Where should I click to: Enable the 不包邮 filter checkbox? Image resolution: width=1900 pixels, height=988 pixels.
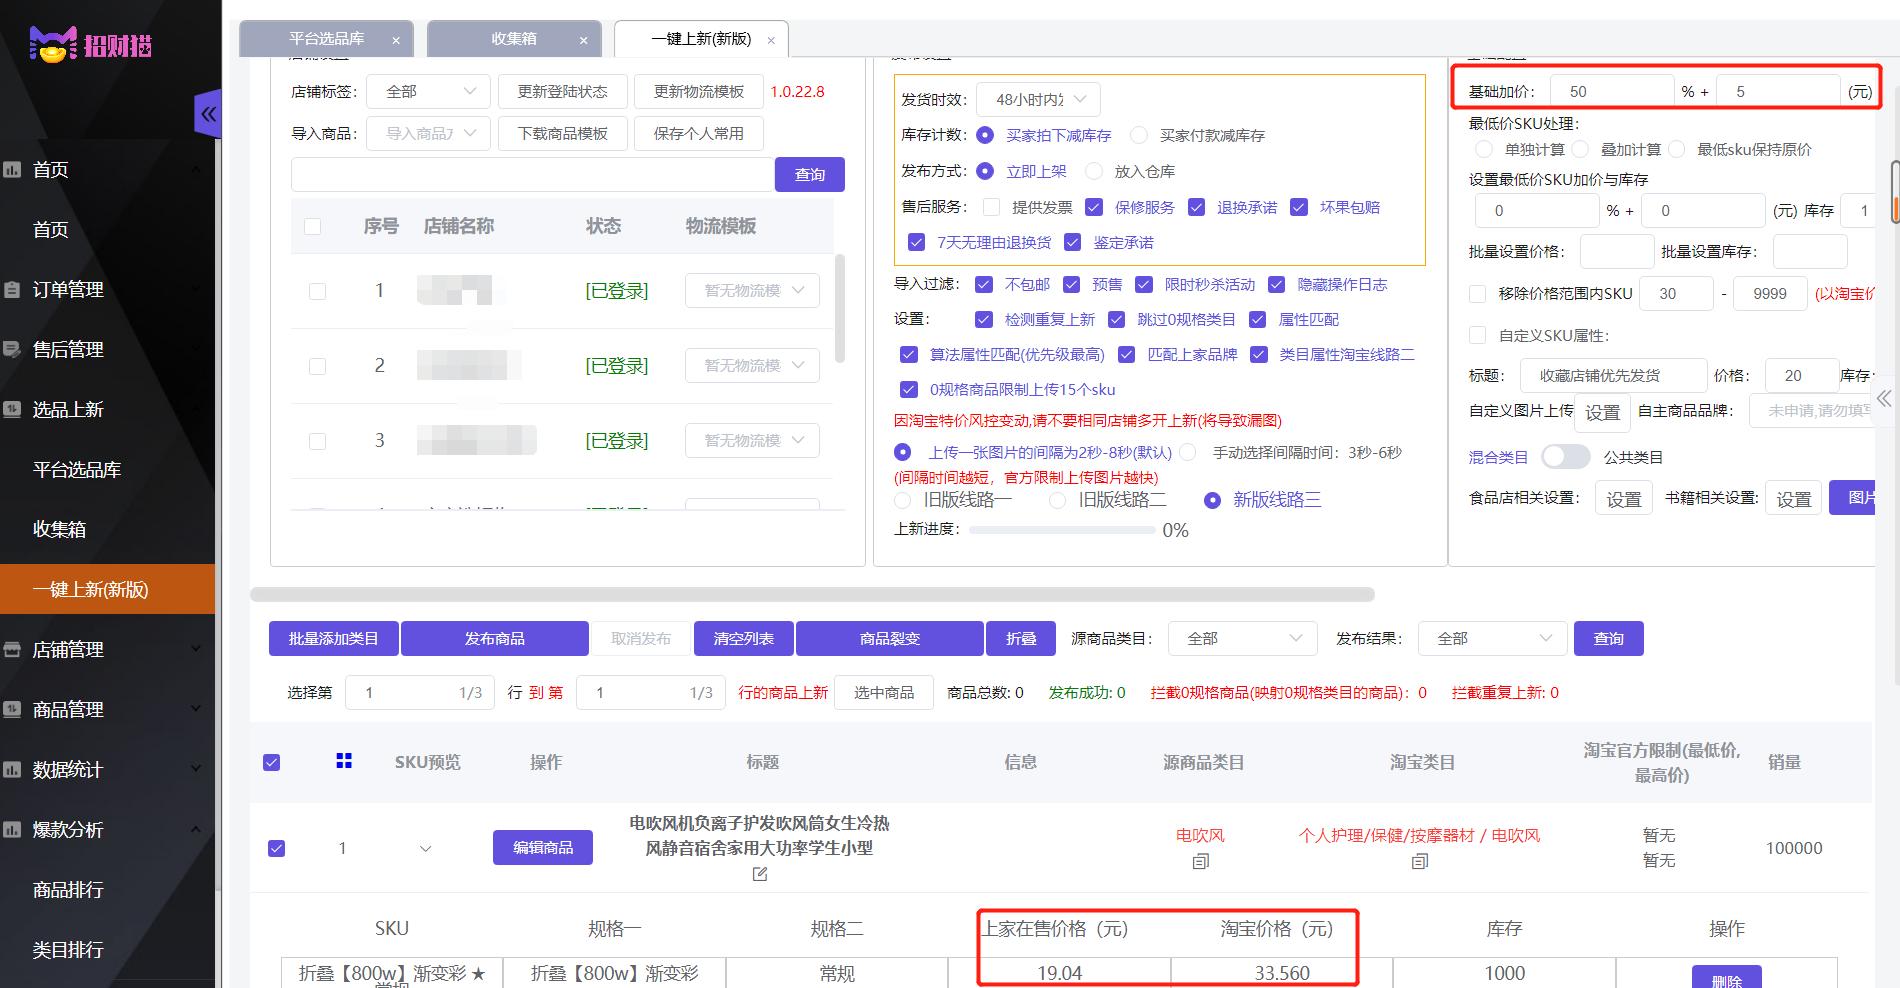(x=983, y=284)
